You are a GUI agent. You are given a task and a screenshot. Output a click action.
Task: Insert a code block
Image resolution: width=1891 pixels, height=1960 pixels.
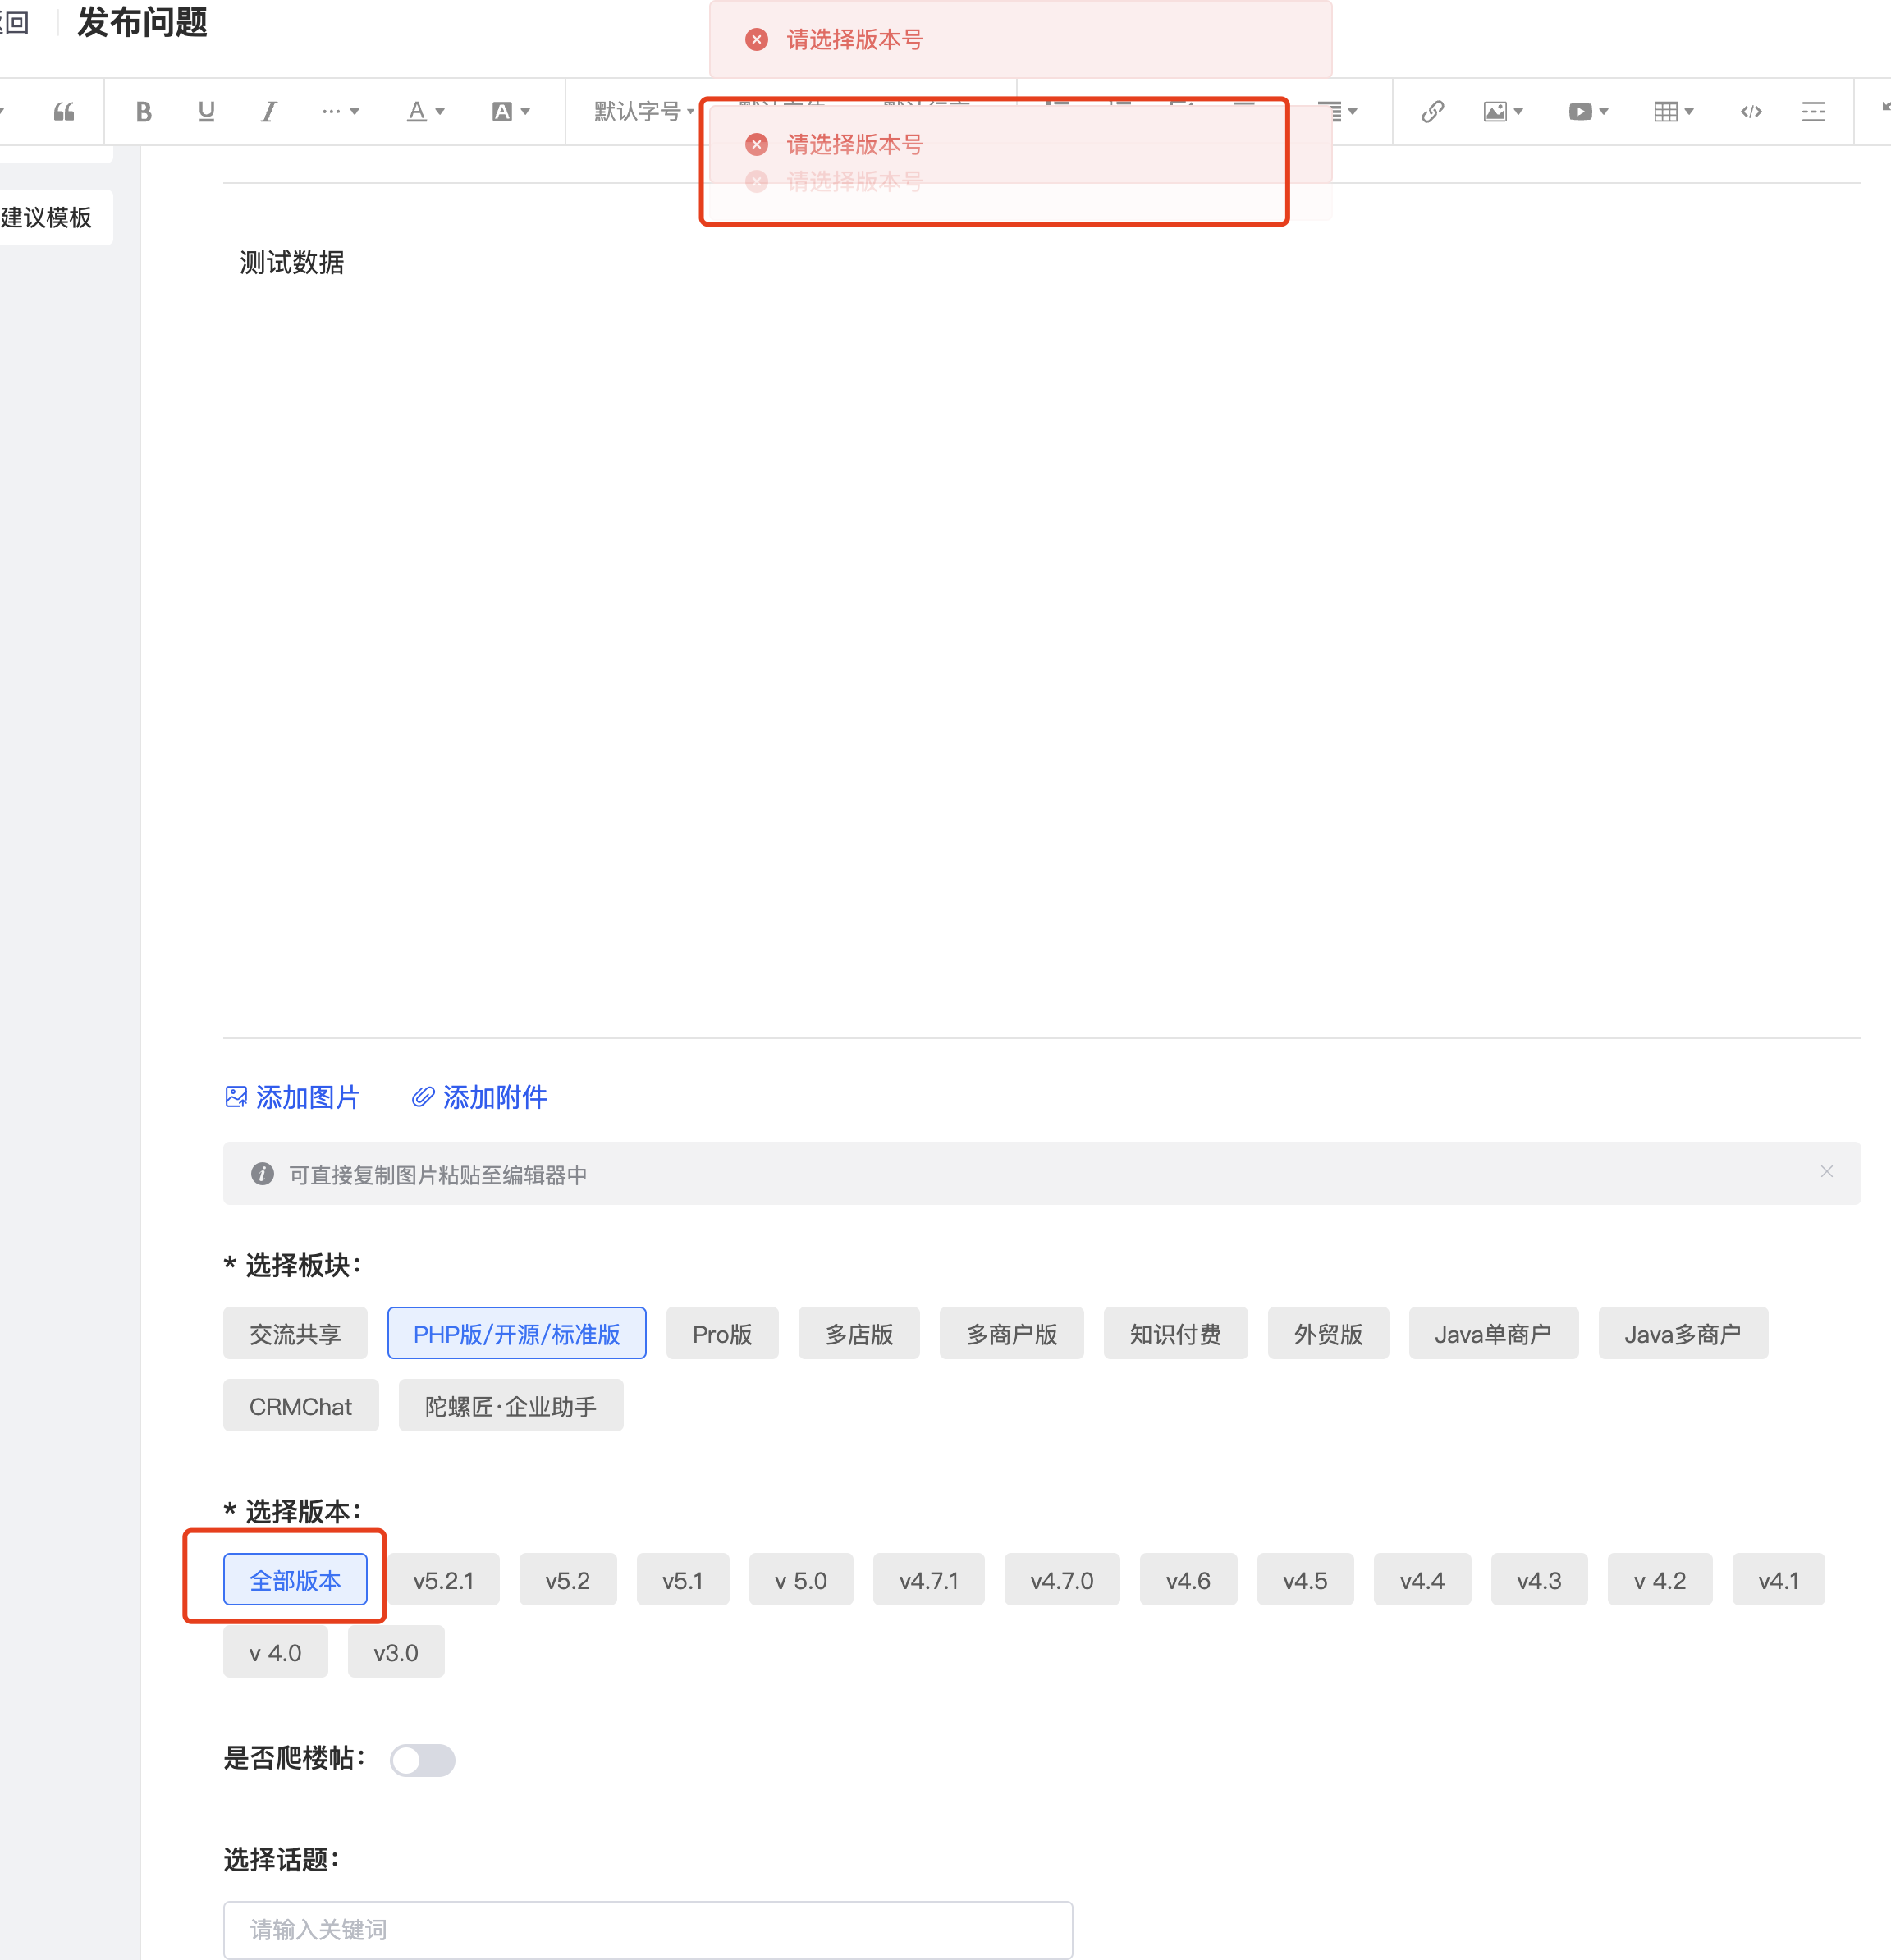pos(1750,112)
